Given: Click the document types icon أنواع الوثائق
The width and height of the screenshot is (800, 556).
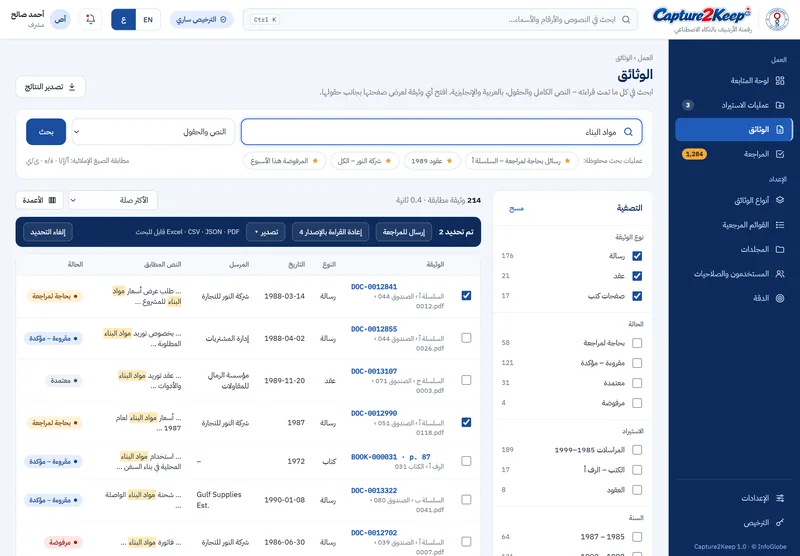Looking at the screenshot, I should tap(780, 200).
